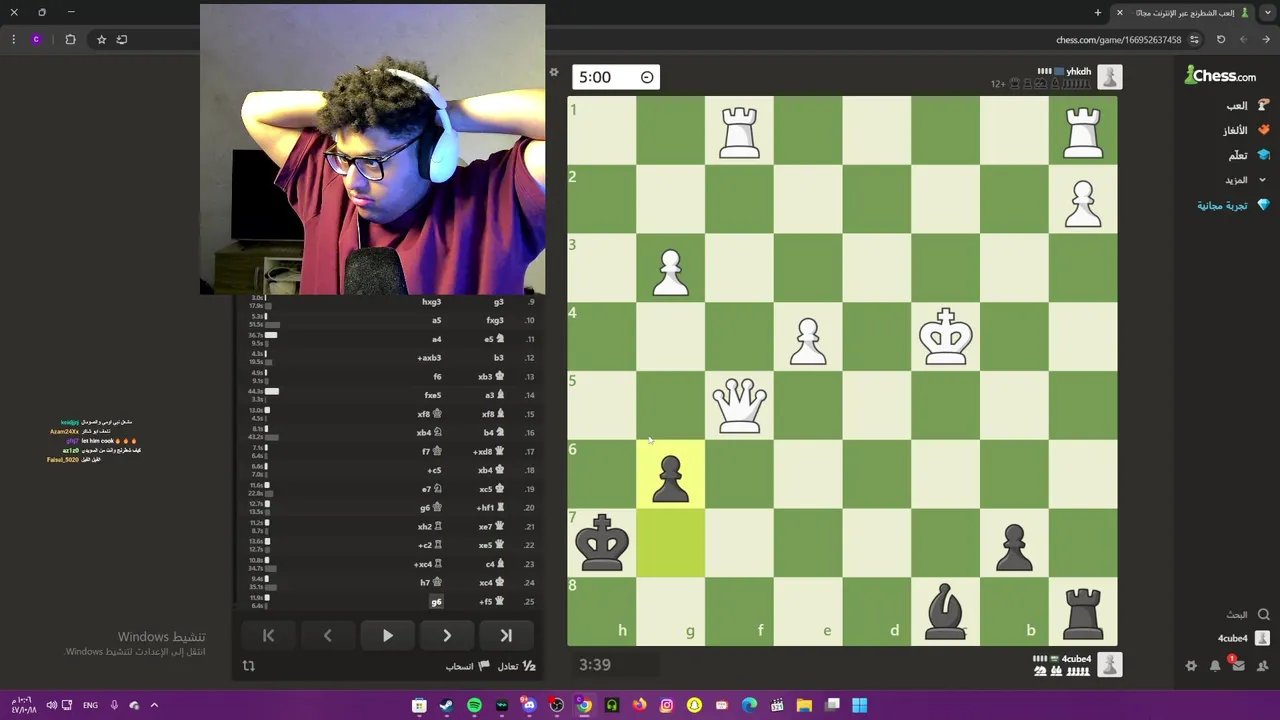
Task: Open Steam from the taskbar
Action: (x=446, y=705)
